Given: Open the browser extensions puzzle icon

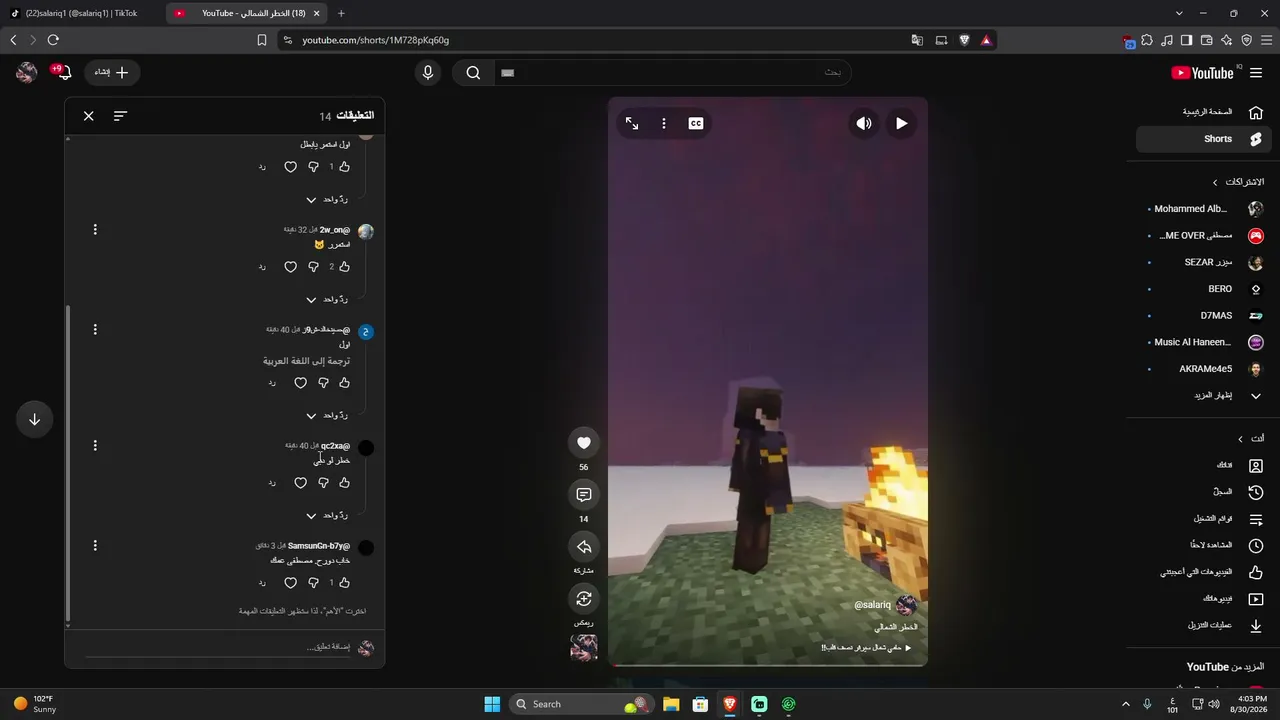Looking at the screenshot, I should click(1146, 40).
